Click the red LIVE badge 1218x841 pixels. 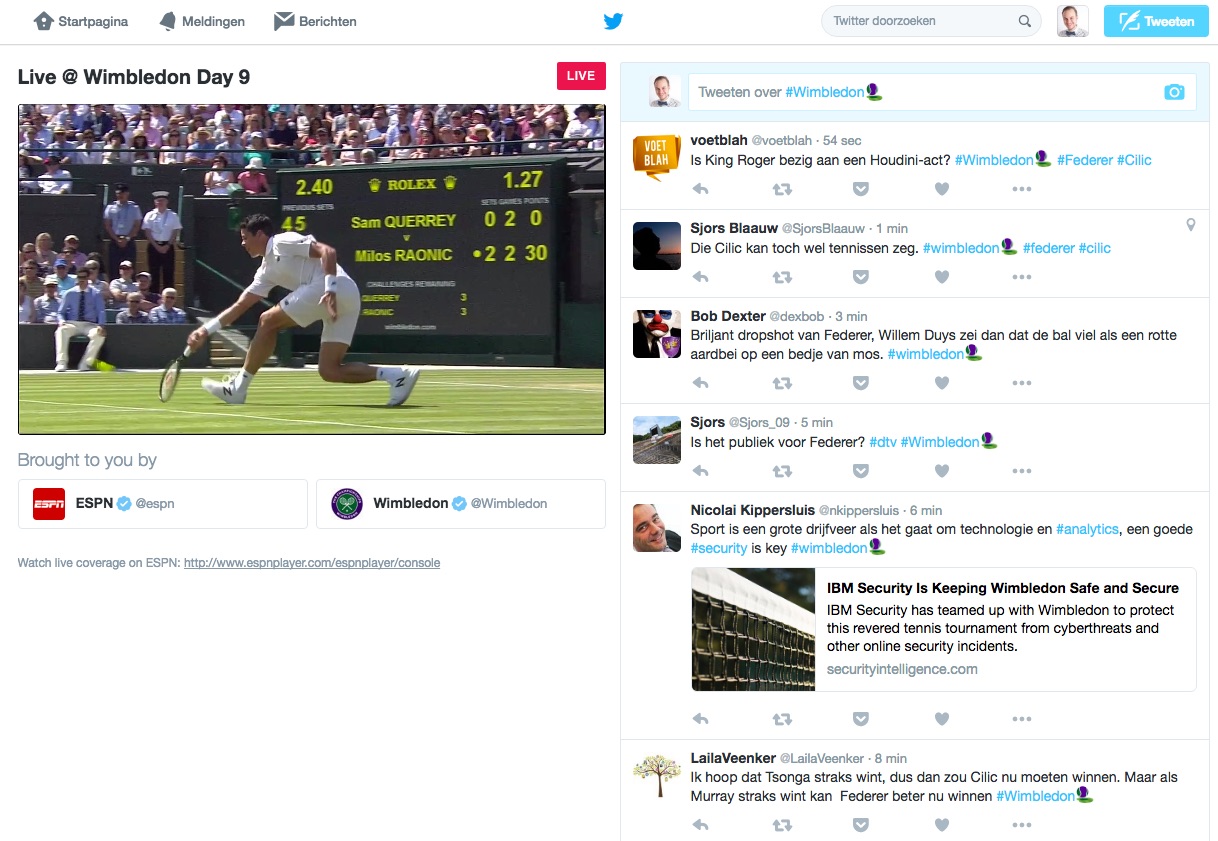[x=581, y=75]
